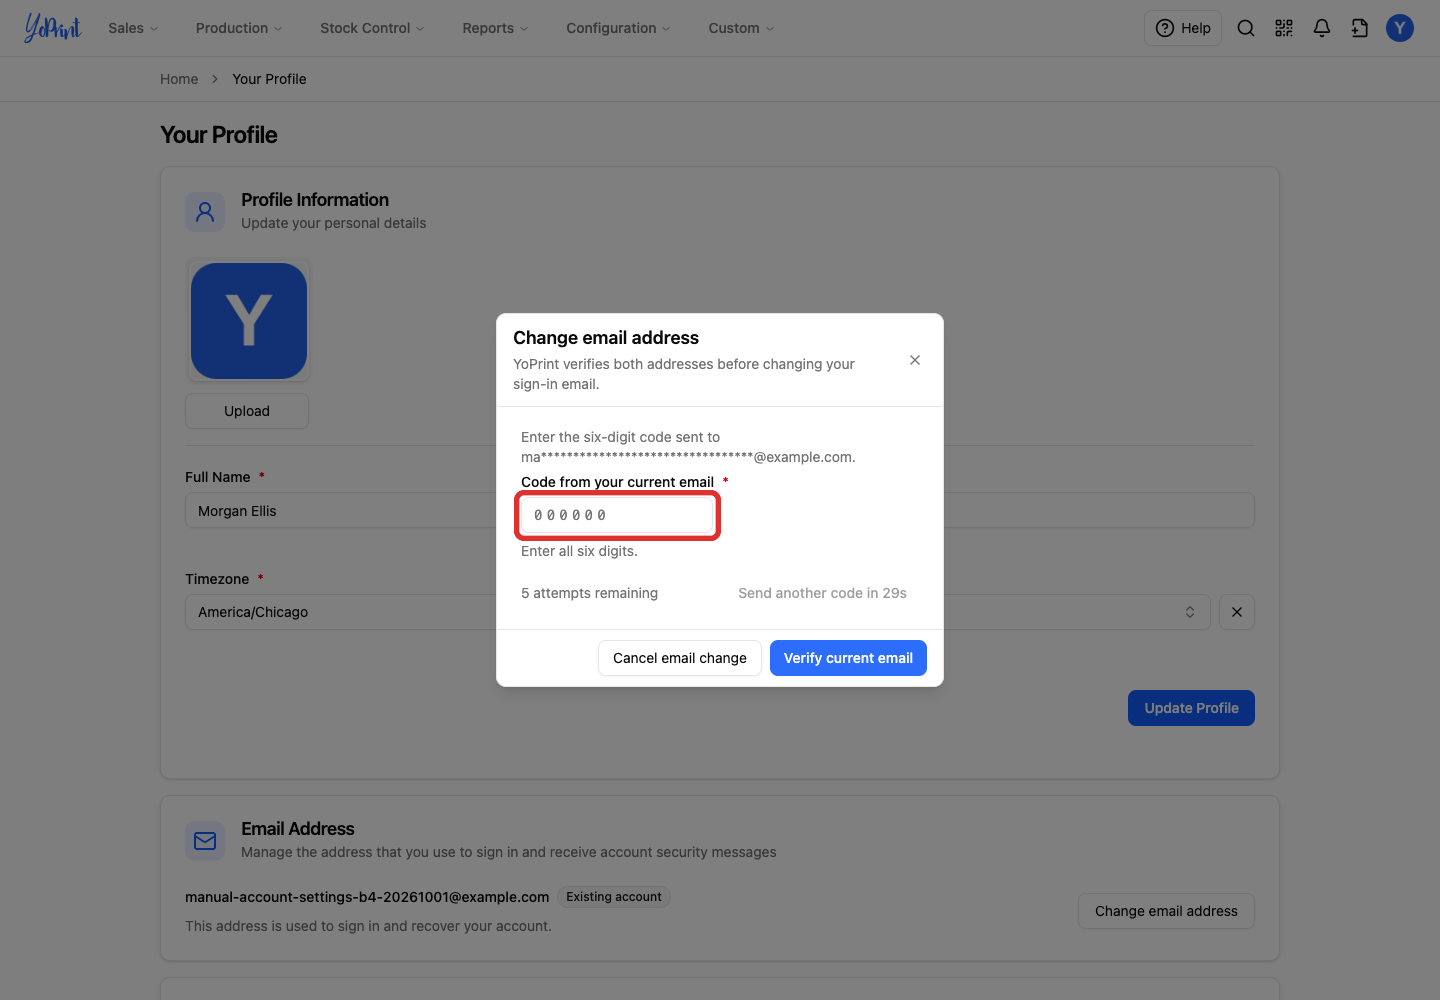This screenshot has width=1440, height=1000.
Task: Go to Home breadcrumb
Action: pyautogui.click(x=179, y=79)
